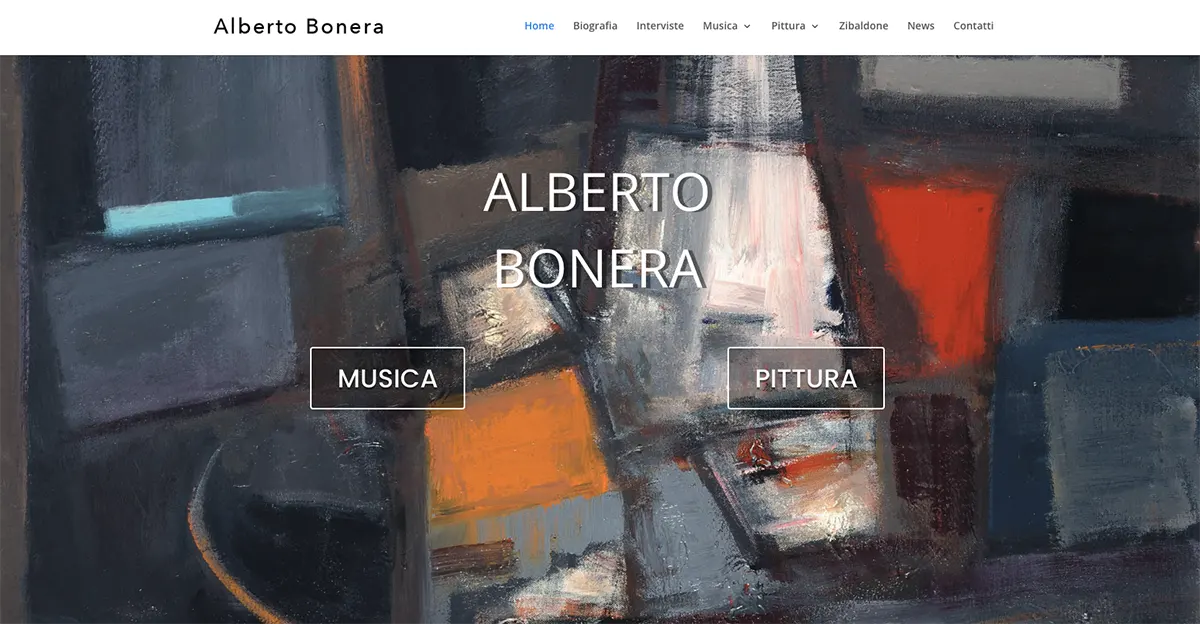Expand the Pittura dropdown chevron

[x=815, y=27]
